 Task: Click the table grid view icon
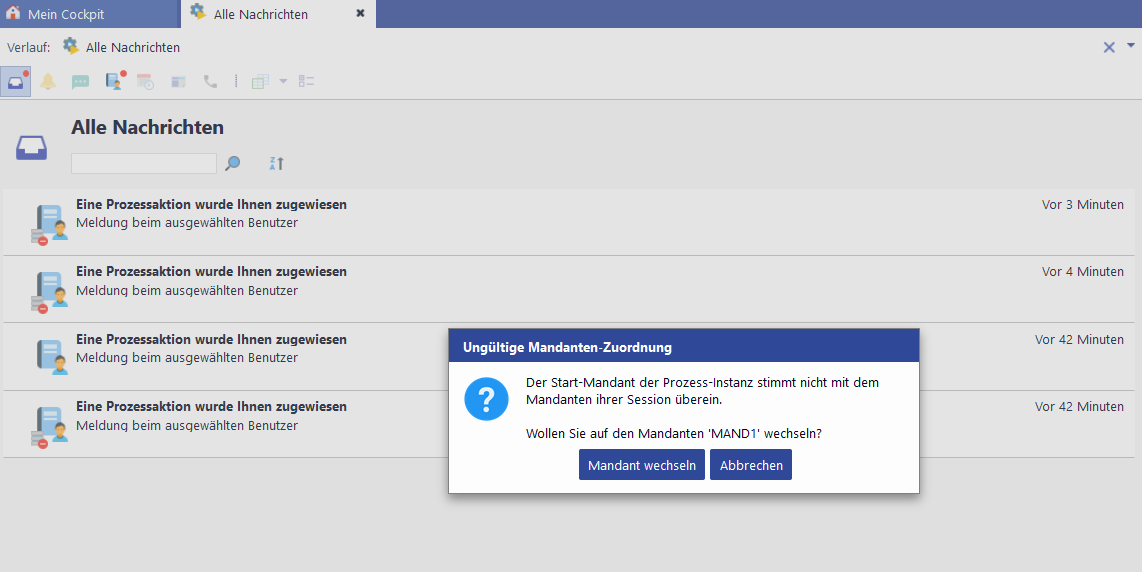(x=260, y=82)
